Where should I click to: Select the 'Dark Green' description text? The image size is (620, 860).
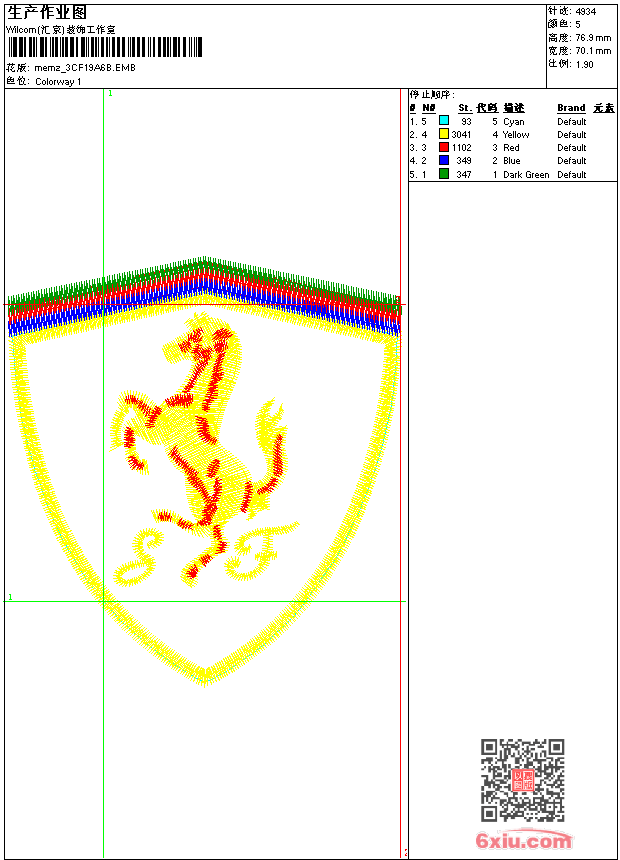point(526,174)
